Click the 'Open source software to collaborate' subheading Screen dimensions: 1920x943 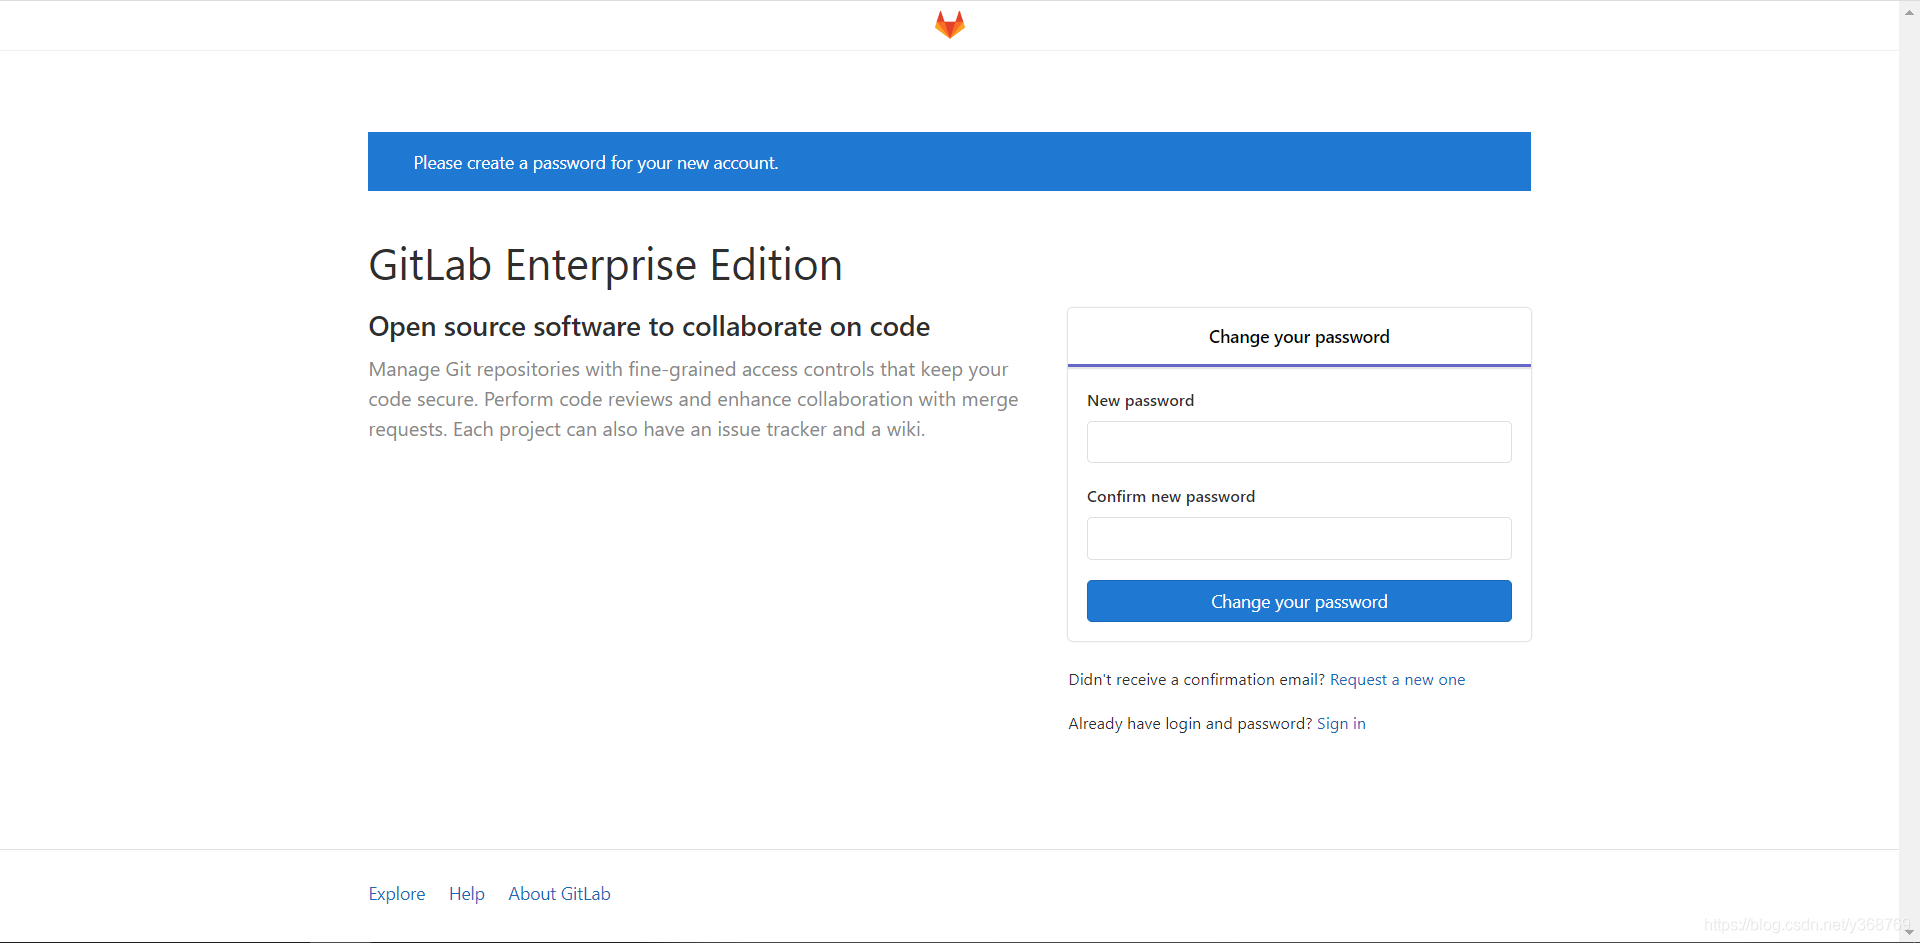tap(649, 327)
